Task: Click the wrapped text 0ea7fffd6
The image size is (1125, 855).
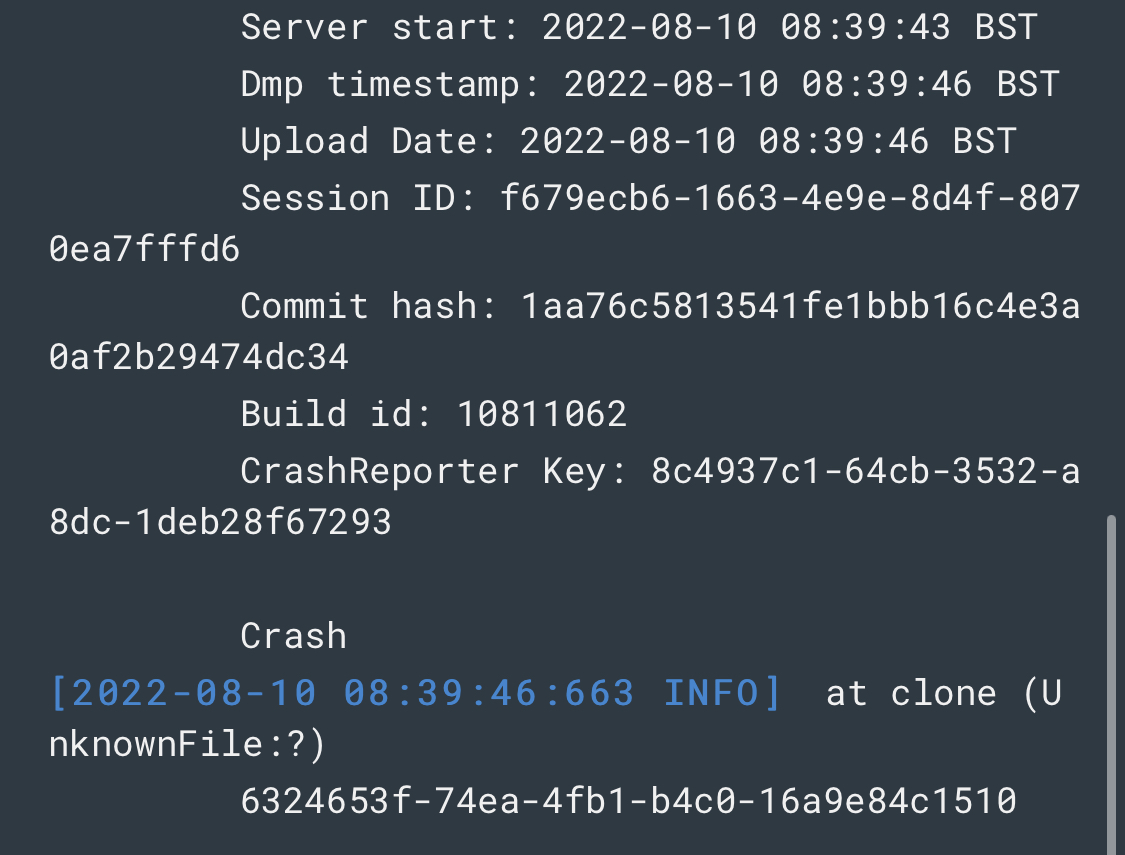Action: click(145, 250)
